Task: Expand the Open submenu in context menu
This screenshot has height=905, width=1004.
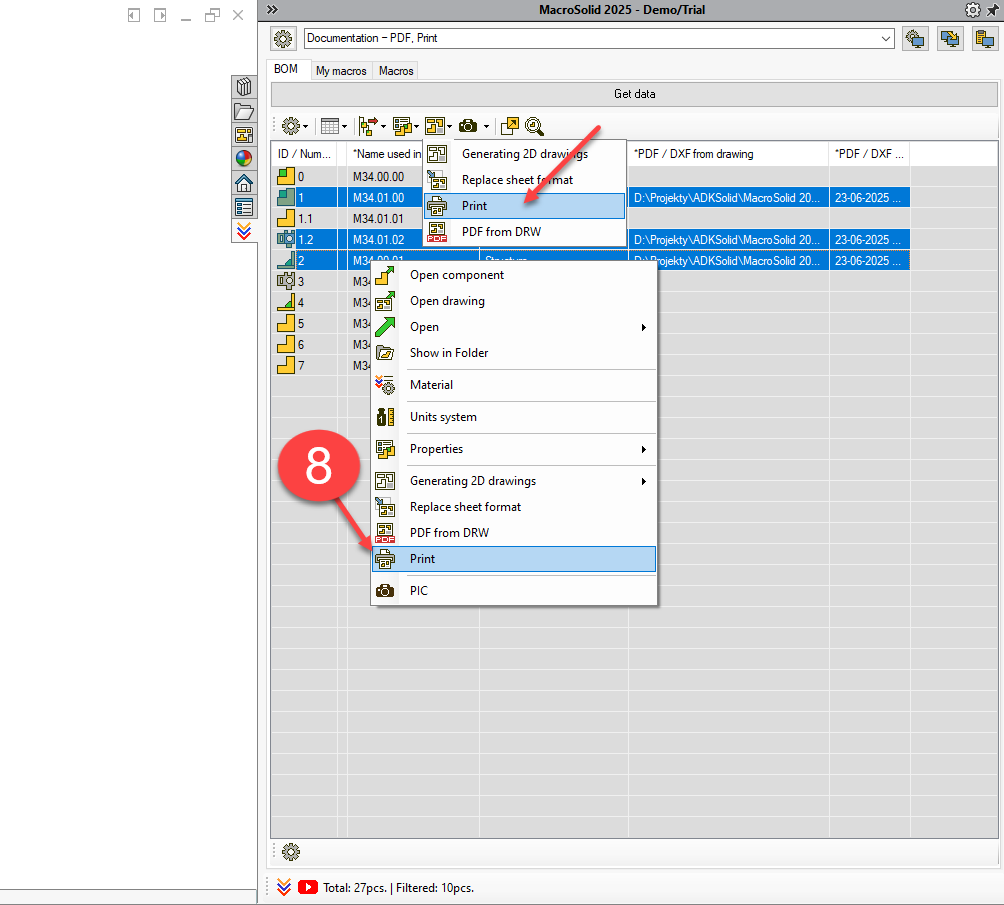Action: (644, 327)
